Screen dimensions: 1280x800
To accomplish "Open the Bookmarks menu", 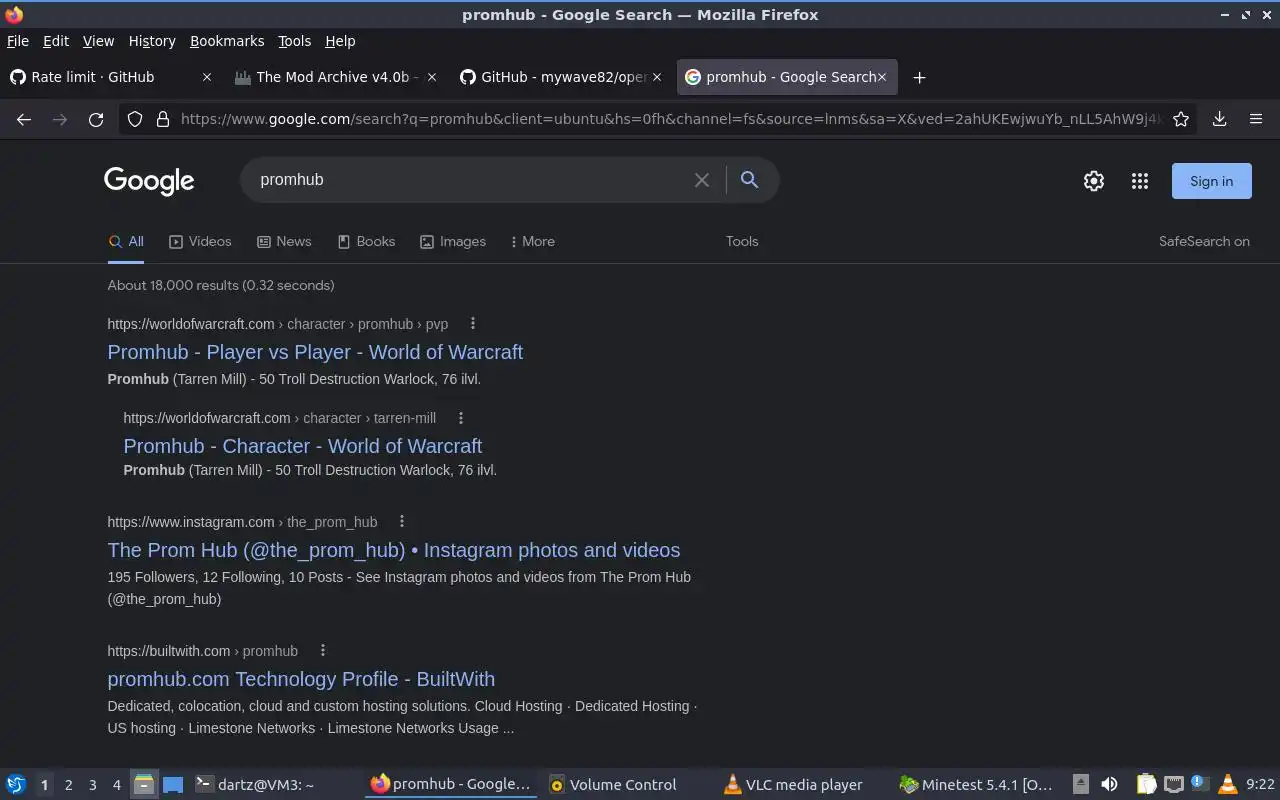I will [x=227, y=41].
